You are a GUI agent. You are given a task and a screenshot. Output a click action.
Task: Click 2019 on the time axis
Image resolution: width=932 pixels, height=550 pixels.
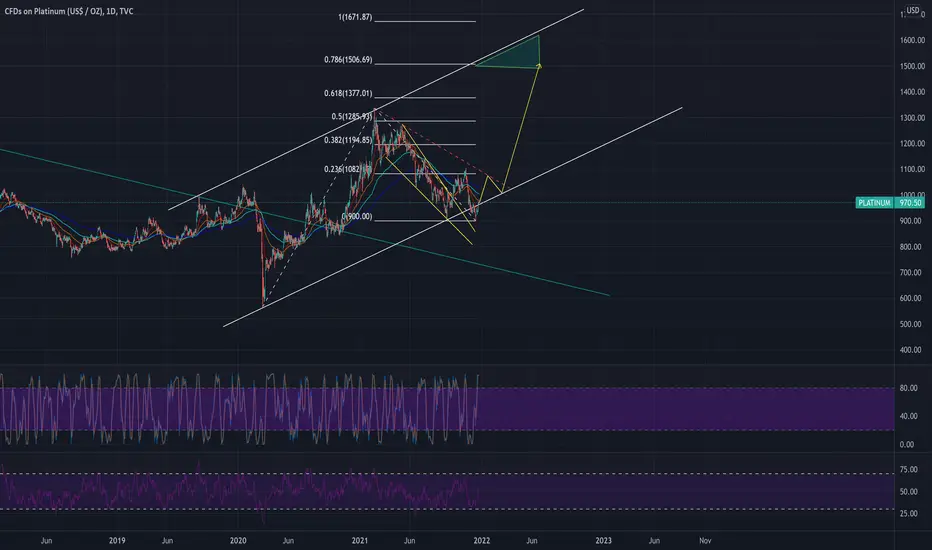pyautogui.click(x=117, y=540)
